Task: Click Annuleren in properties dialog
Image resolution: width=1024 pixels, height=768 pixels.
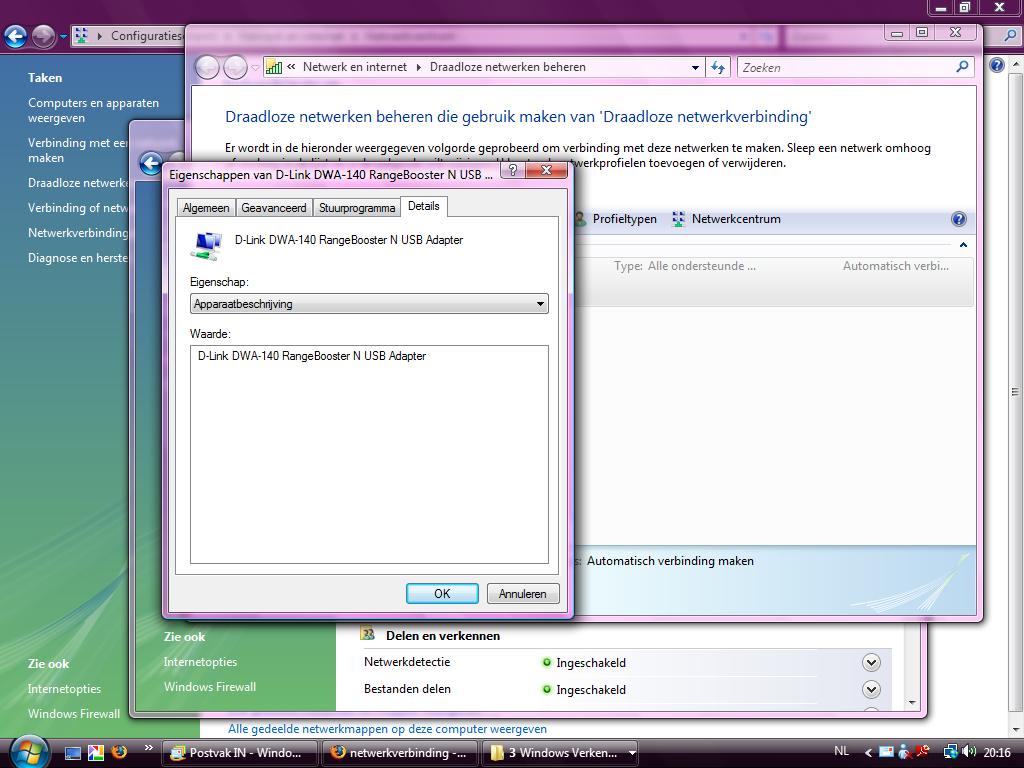Action: (x=522, y=594)
